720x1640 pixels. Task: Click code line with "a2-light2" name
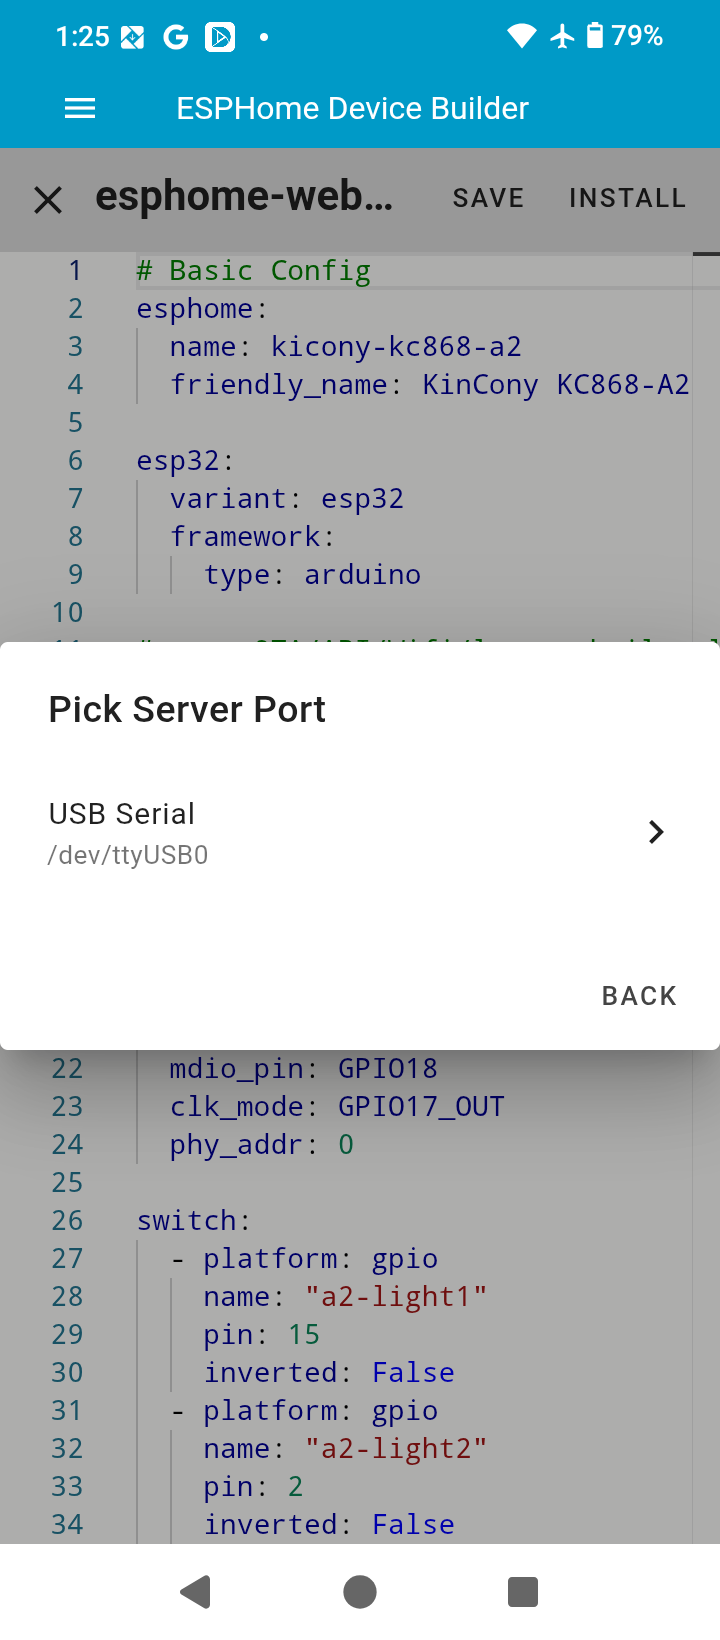[x=344, y=1449]
